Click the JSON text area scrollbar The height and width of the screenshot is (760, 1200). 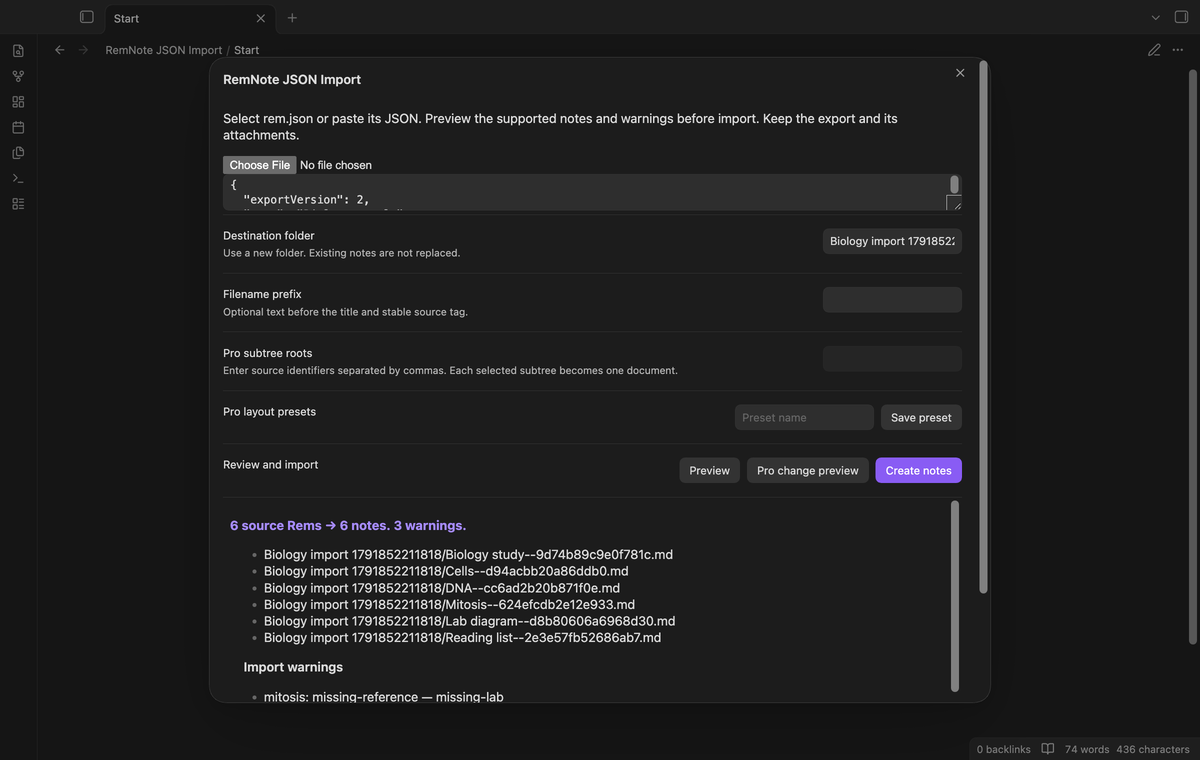[x=954, y=184]
